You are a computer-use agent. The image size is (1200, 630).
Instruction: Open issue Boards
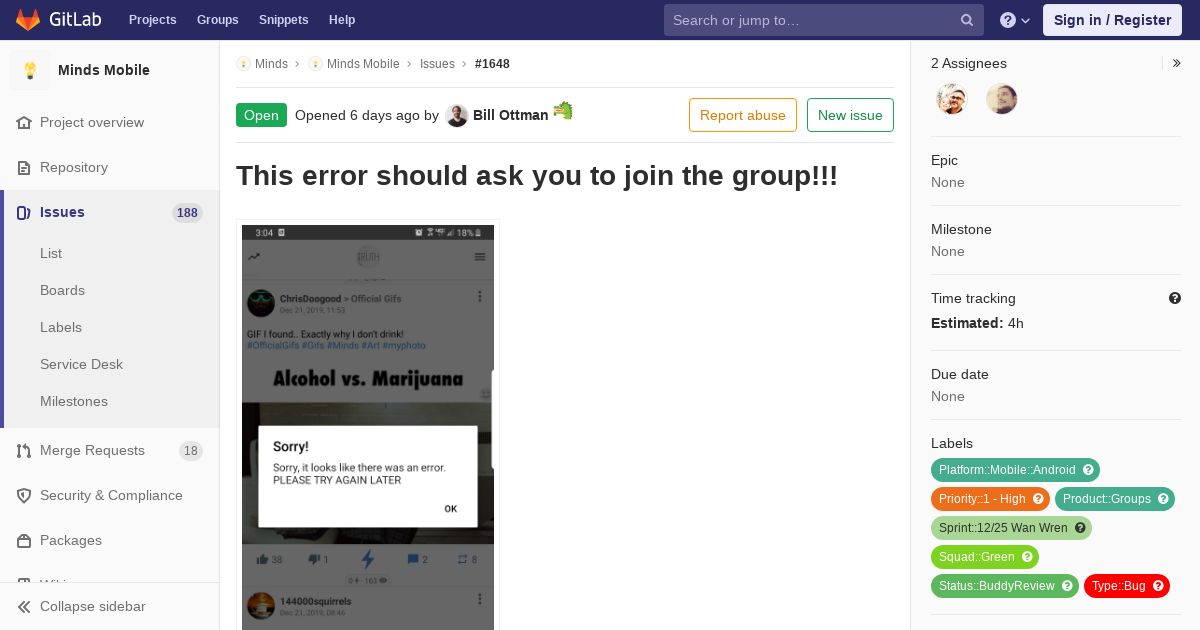[62, 290]
